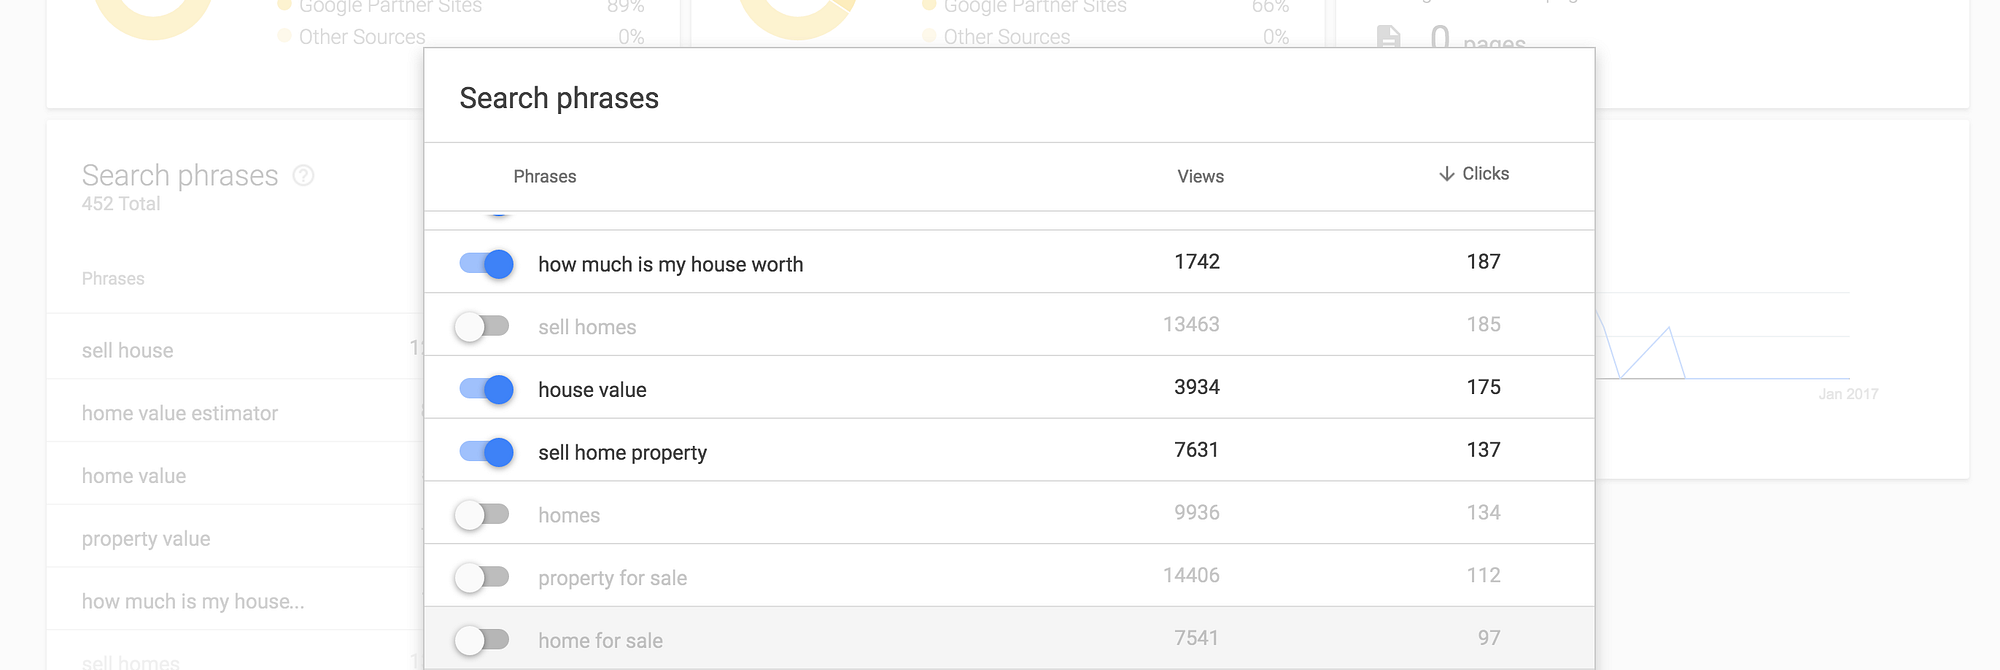Sort the table by the Views column

pyautogui.click(x=1200, y=177)
